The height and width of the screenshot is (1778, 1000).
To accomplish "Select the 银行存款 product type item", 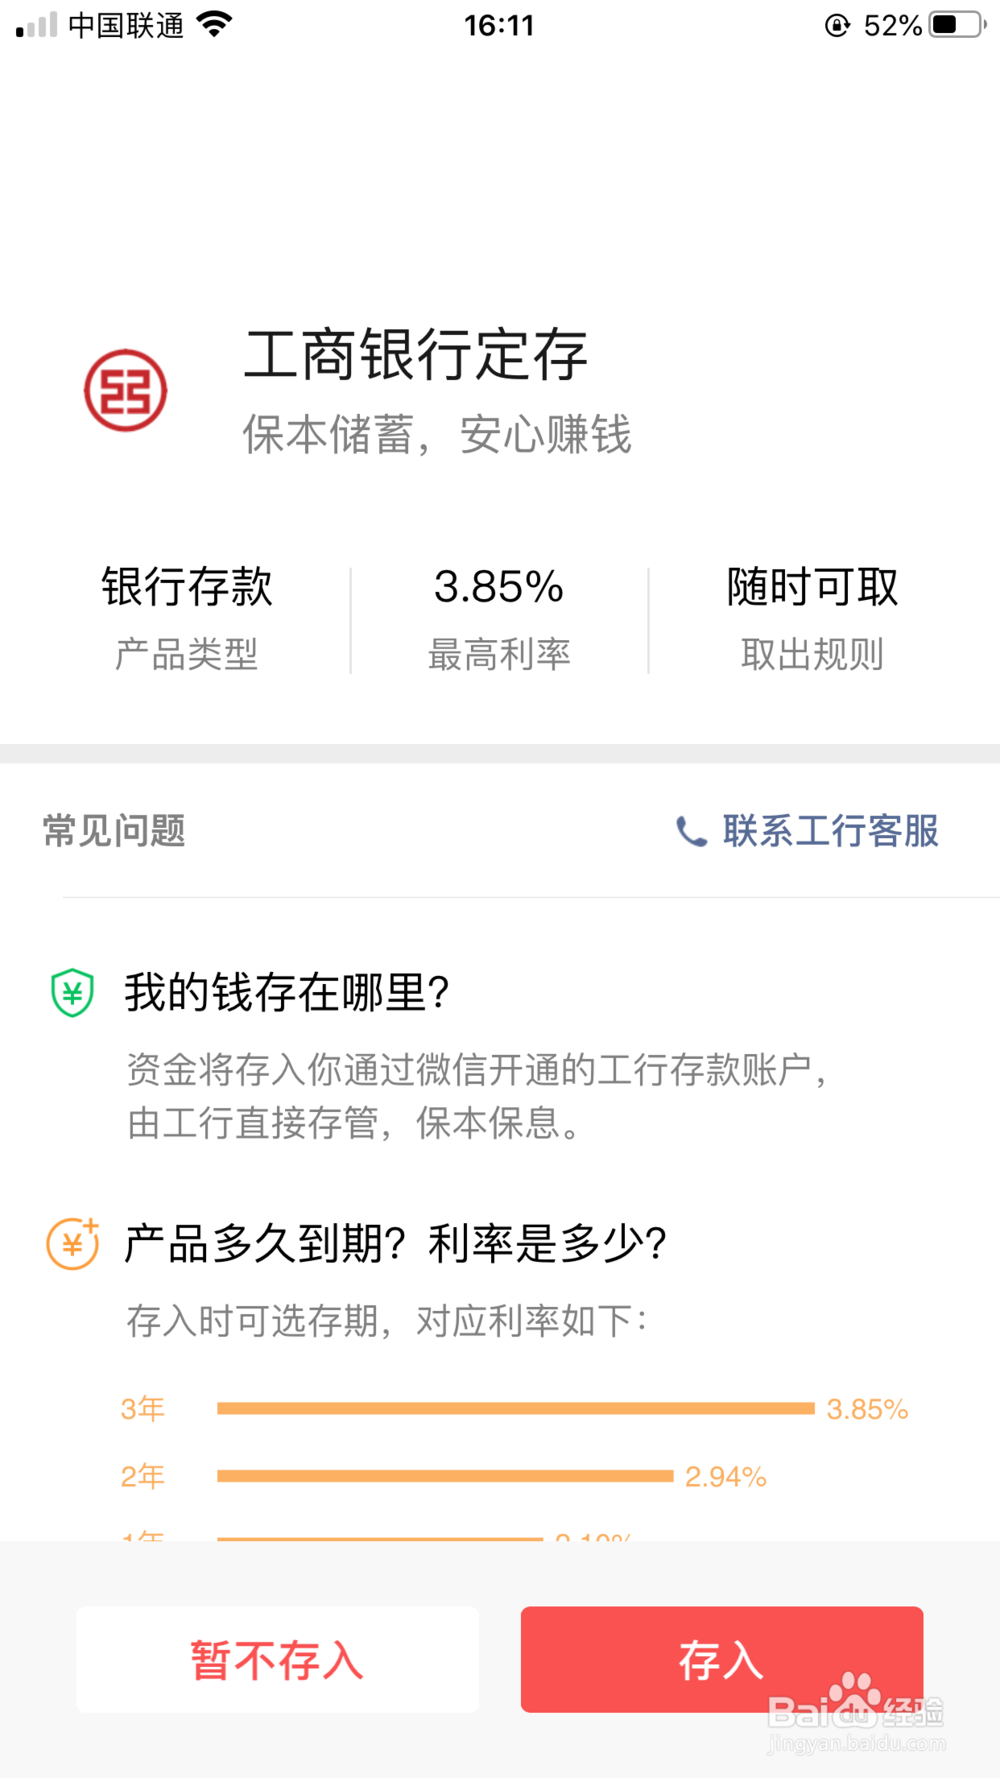I will 187,618.
